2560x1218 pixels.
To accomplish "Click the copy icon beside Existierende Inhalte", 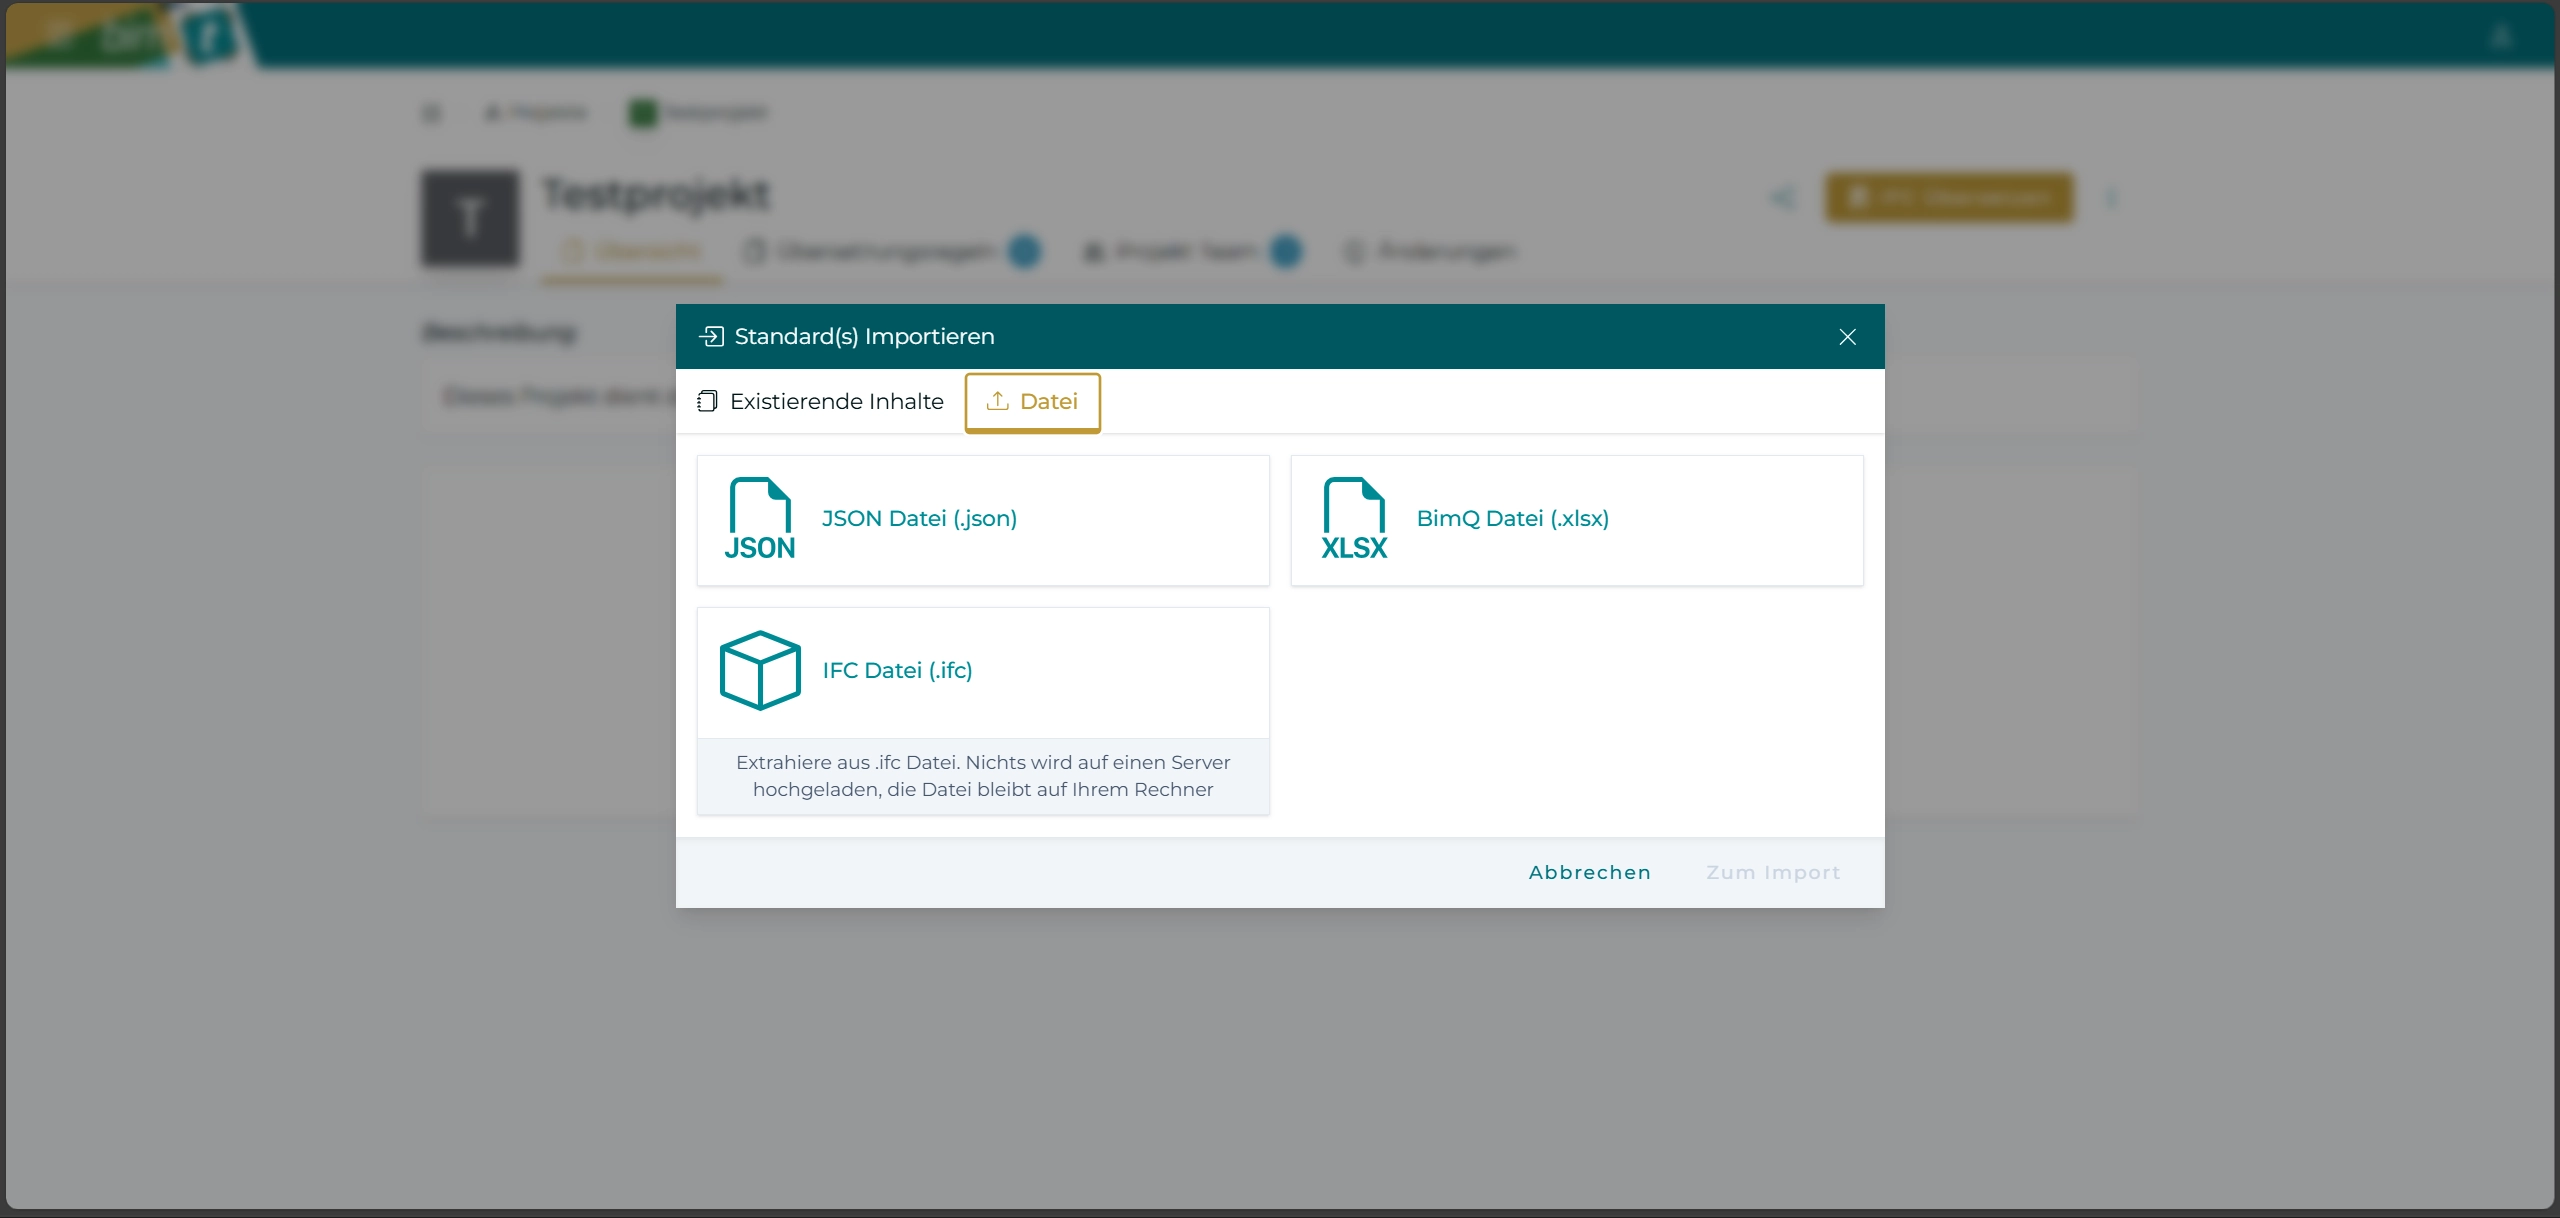I will pos(707,401).
